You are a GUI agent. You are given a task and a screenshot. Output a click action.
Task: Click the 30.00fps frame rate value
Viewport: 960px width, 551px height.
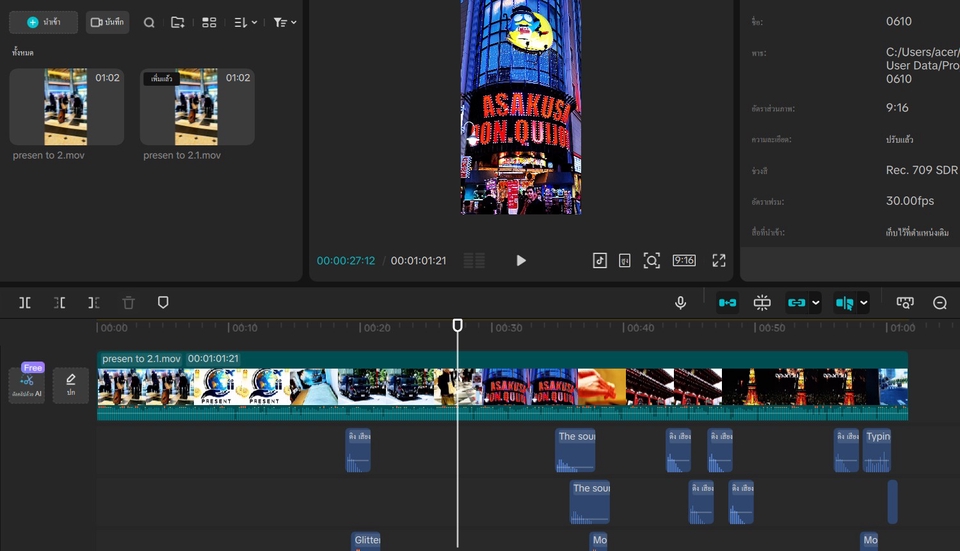coord(910,201)
